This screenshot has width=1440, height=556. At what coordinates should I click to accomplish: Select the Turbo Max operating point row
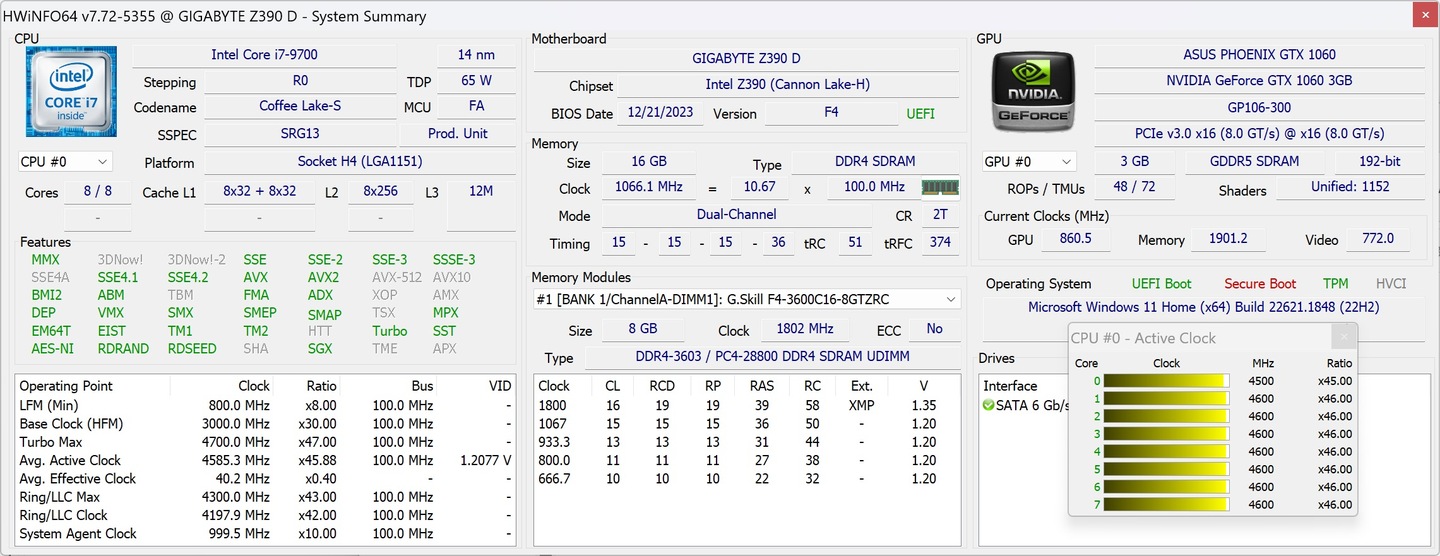266,442
